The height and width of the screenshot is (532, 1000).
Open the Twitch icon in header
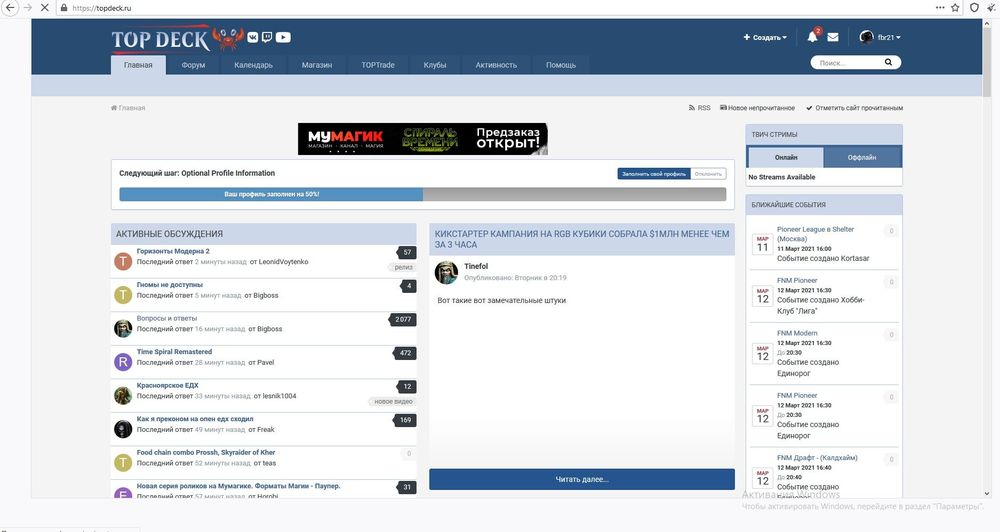pyautogui.click(x=267, y=37)
